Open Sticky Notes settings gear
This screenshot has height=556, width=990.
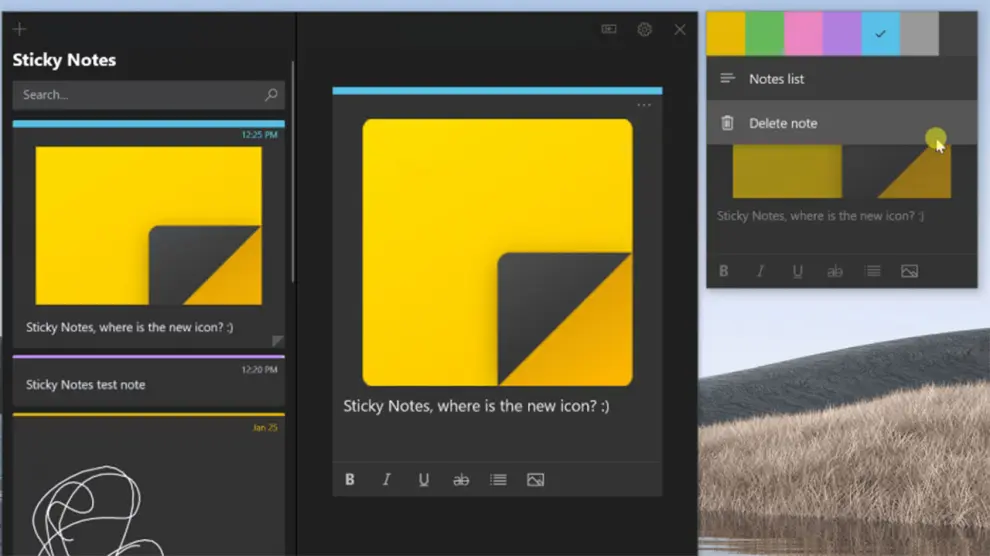(x=645, y=30)
